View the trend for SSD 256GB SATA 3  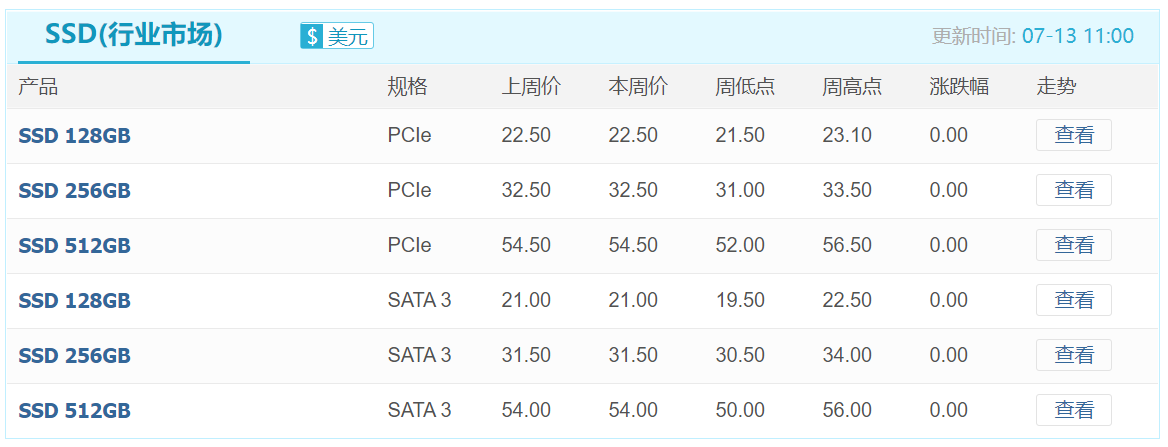[x=1073, y=355]
